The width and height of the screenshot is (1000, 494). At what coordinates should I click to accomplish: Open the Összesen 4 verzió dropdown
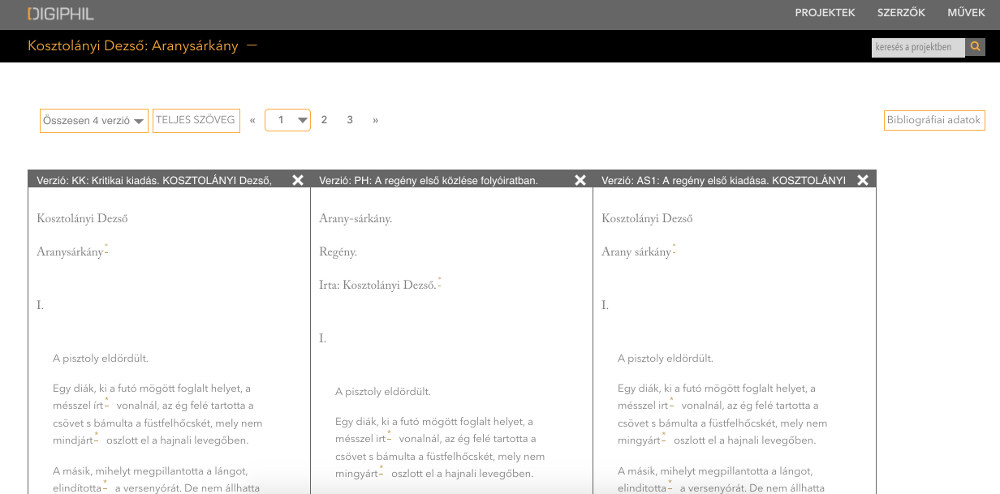[x=94, y=121]
